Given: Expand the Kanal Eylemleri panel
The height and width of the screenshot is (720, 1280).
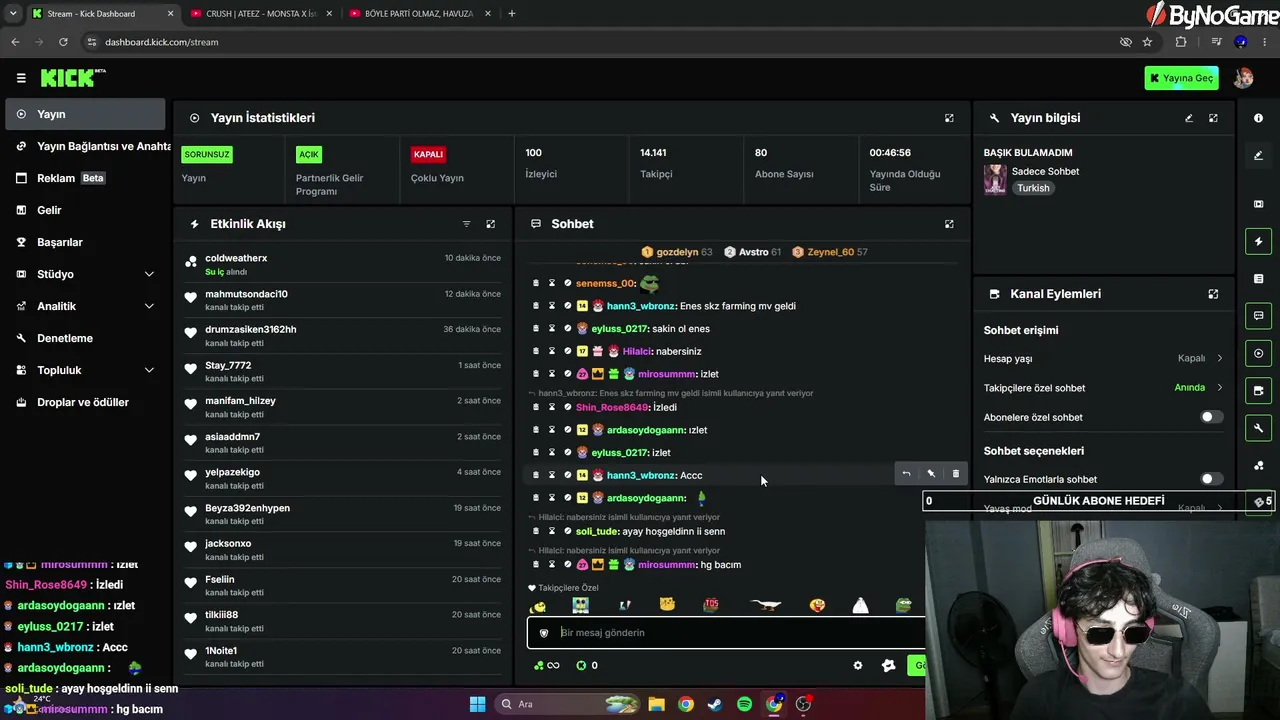Looking at the screenshot, I should tap(1213, 294).
